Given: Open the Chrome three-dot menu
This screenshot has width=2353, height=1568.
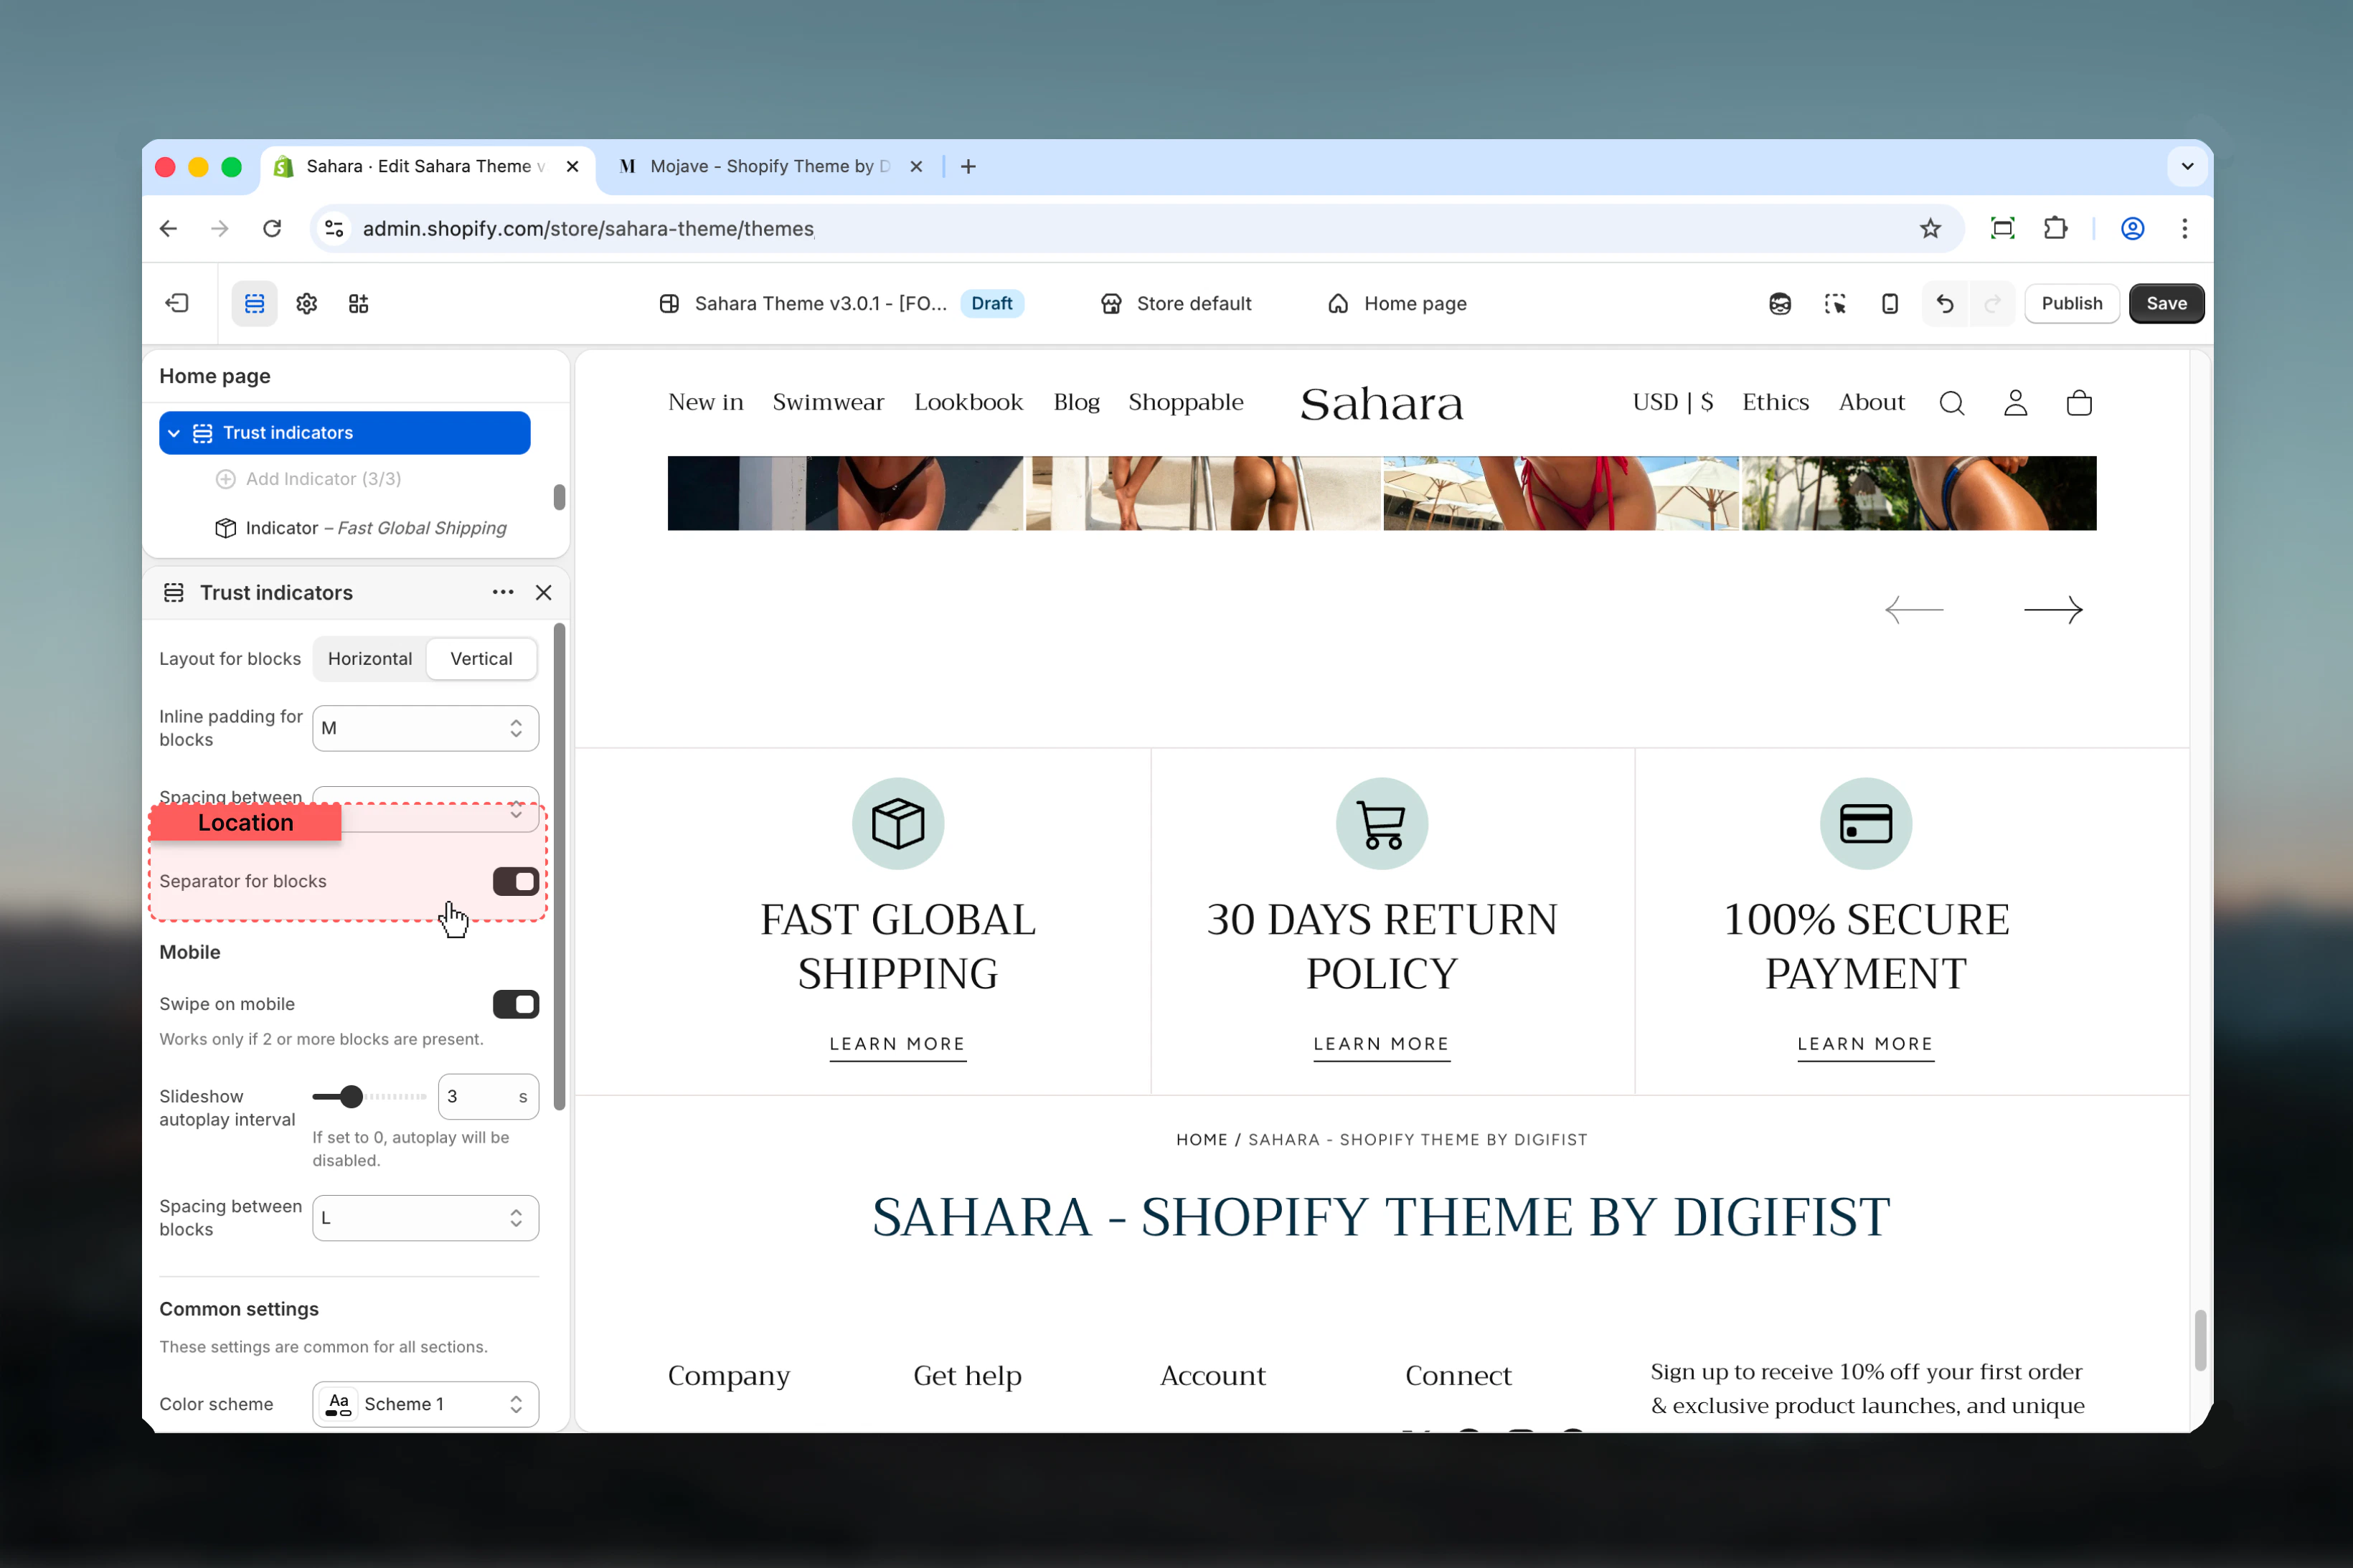Looking at the screenshot, I should click(x=2185, y=229).
